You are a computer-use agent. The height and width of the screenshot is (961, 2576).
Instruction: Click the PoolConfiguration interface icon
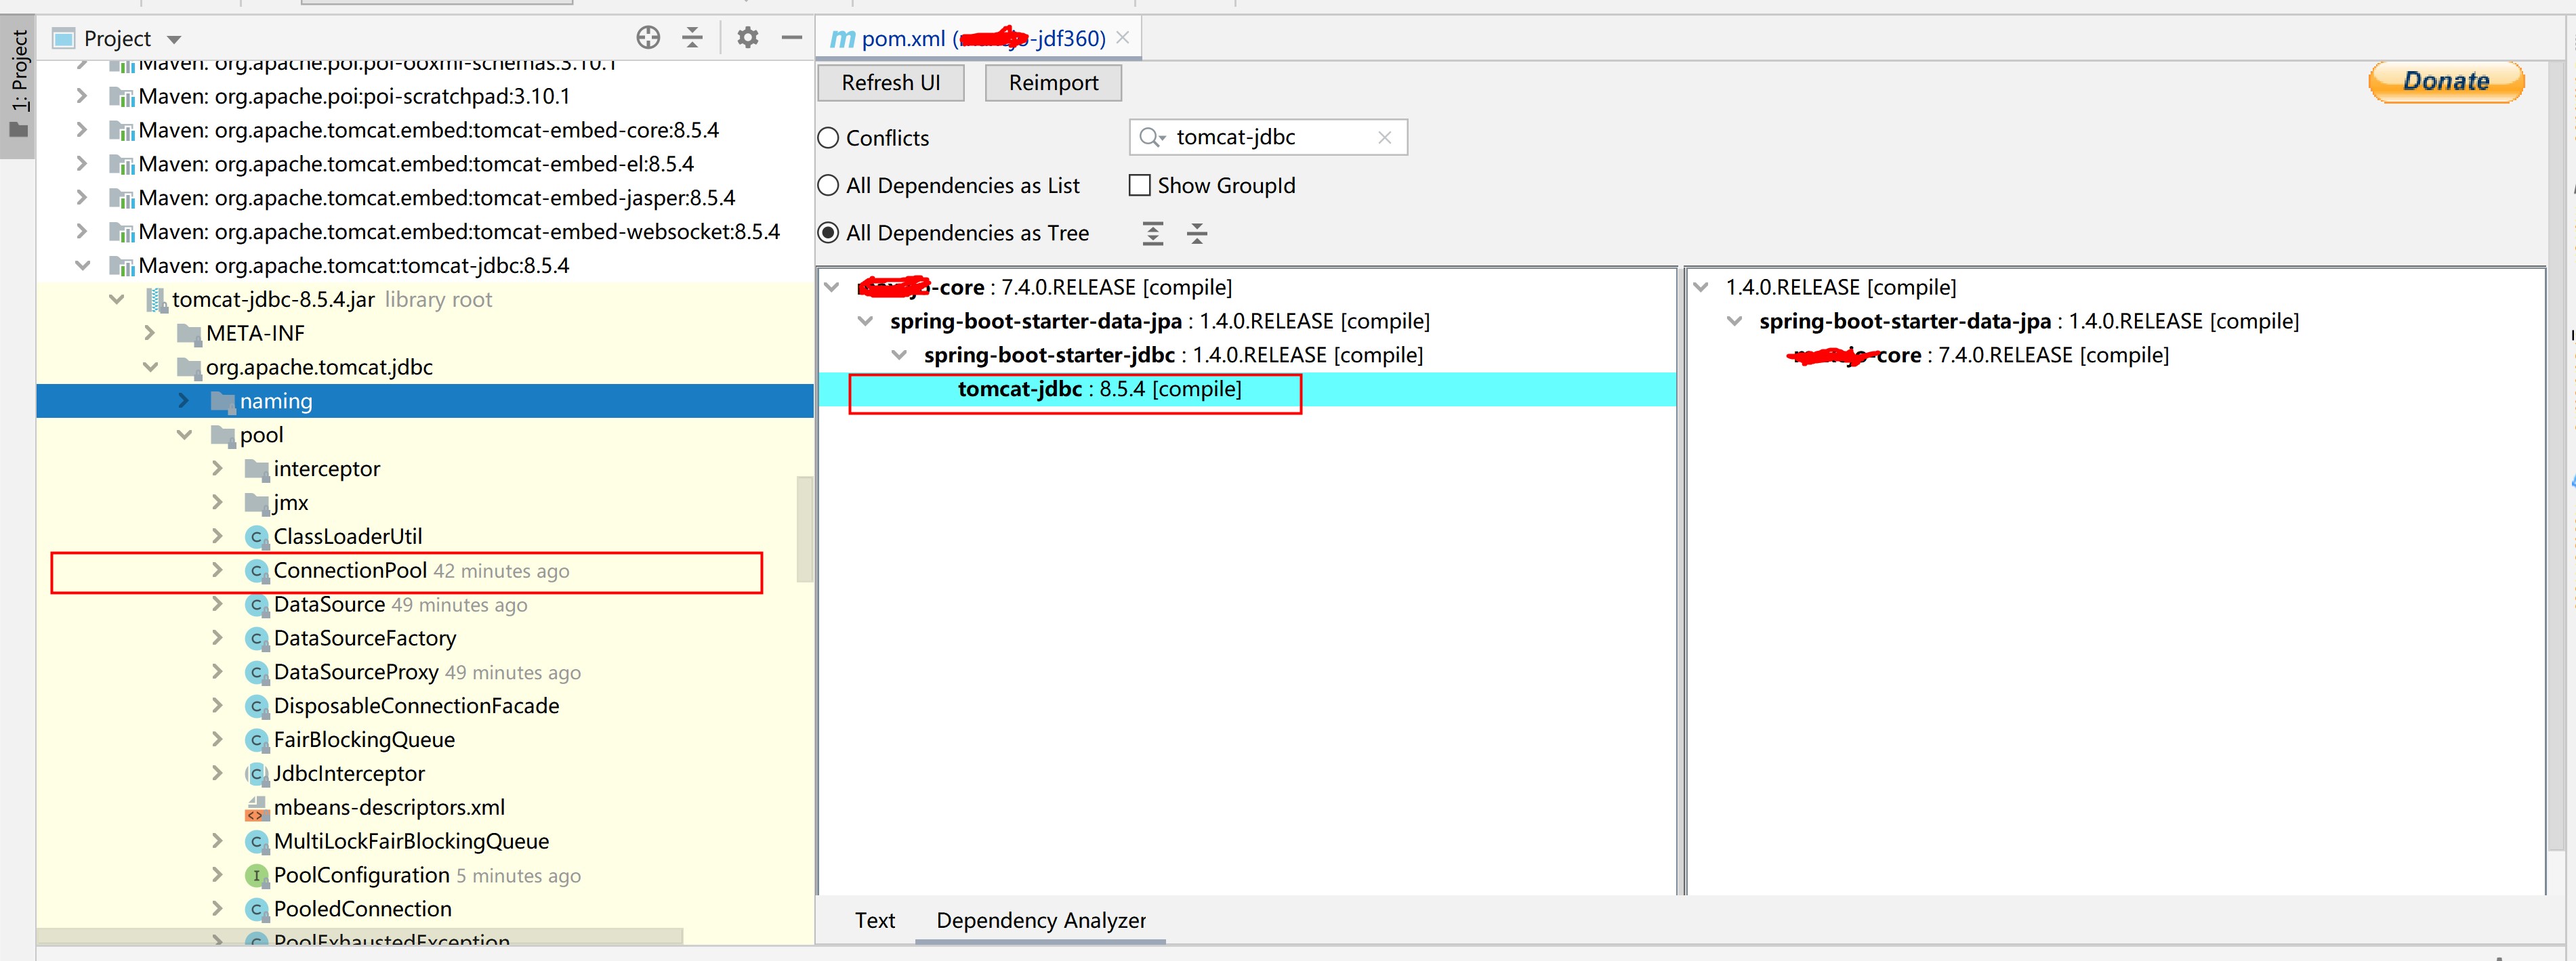pyautogui.click(x=256, y=876)
